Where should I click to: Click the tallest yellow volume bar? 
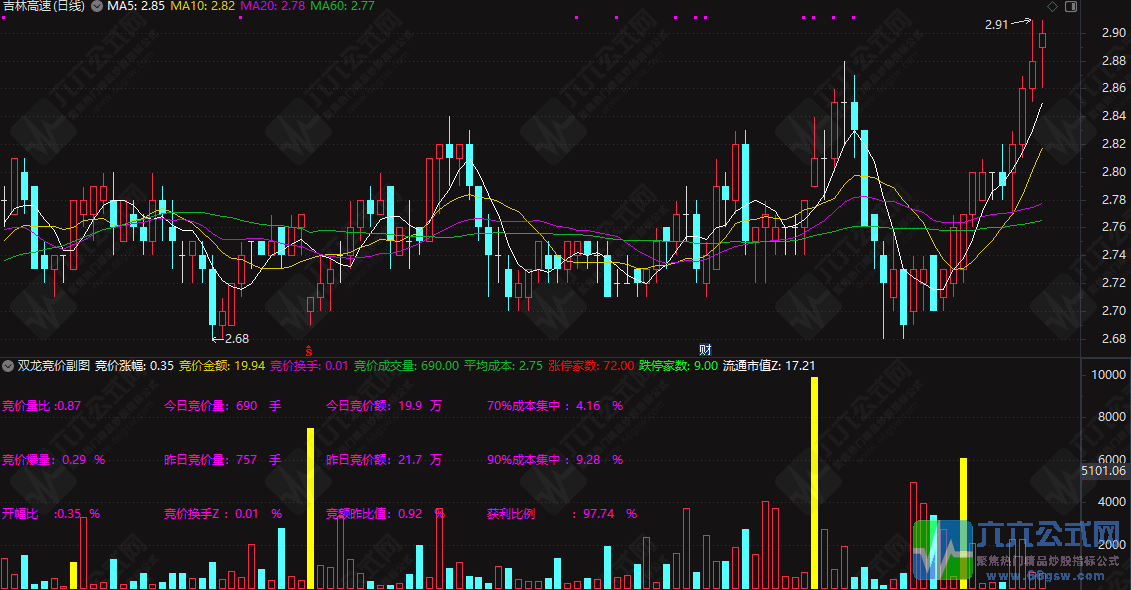coord(814,480)
